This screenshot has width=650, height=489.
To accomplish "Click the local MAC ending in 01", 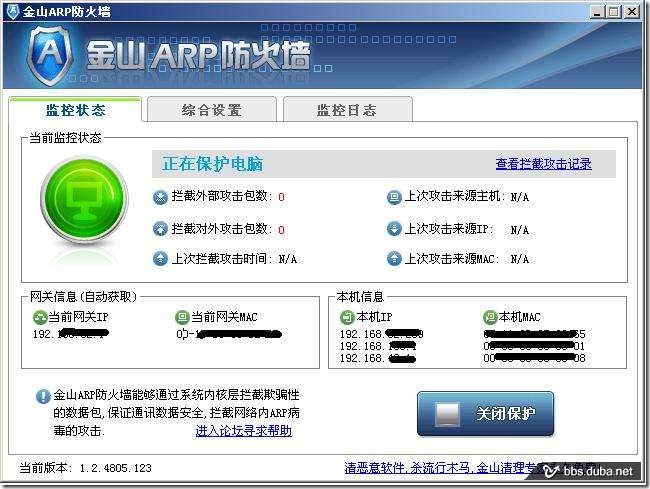I will point(534,346).
